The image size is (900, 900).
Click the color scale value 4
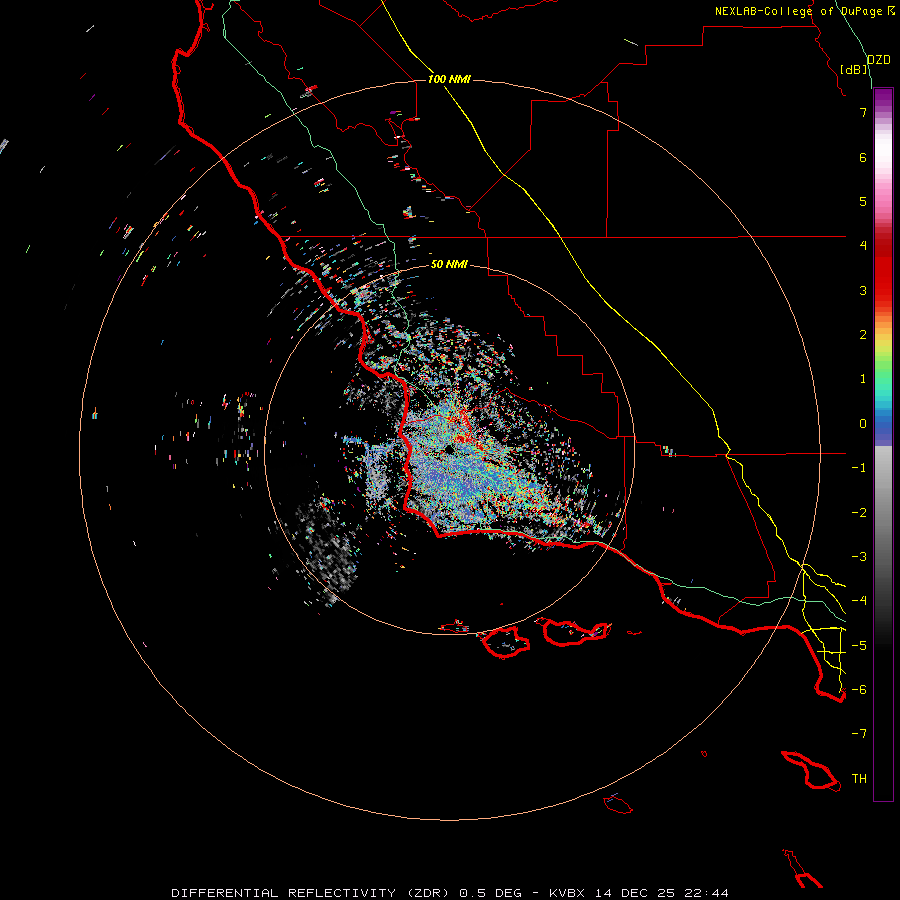click(863, 246)
